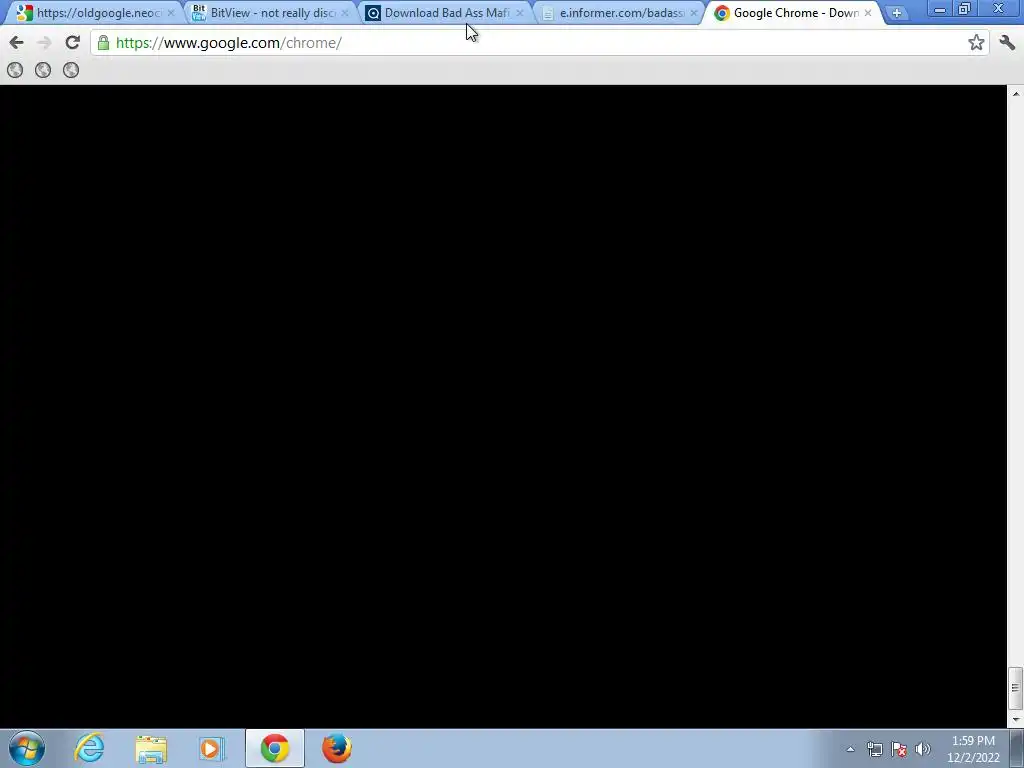Close the BitView tab

click(345, 13)
